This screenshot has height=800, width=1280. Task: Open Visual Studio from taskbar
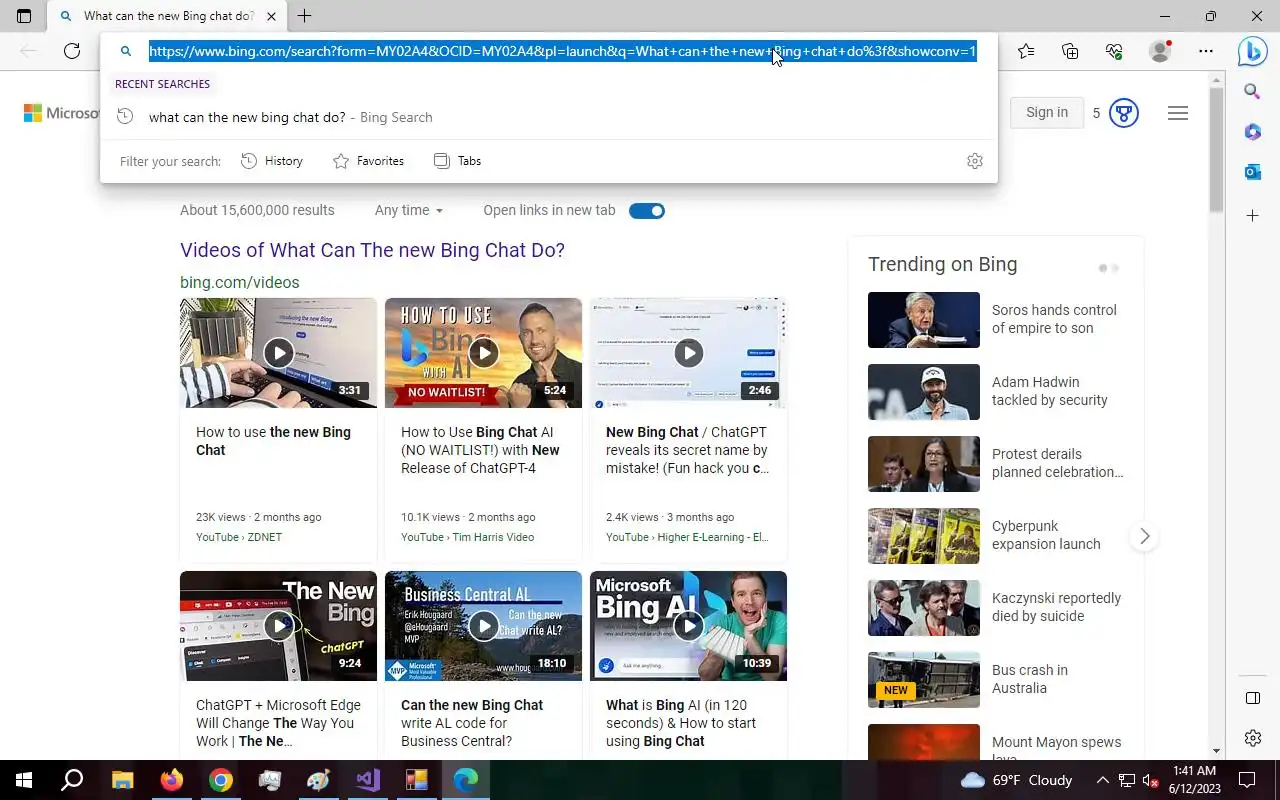pyautogui.click(x=368, y=780)
